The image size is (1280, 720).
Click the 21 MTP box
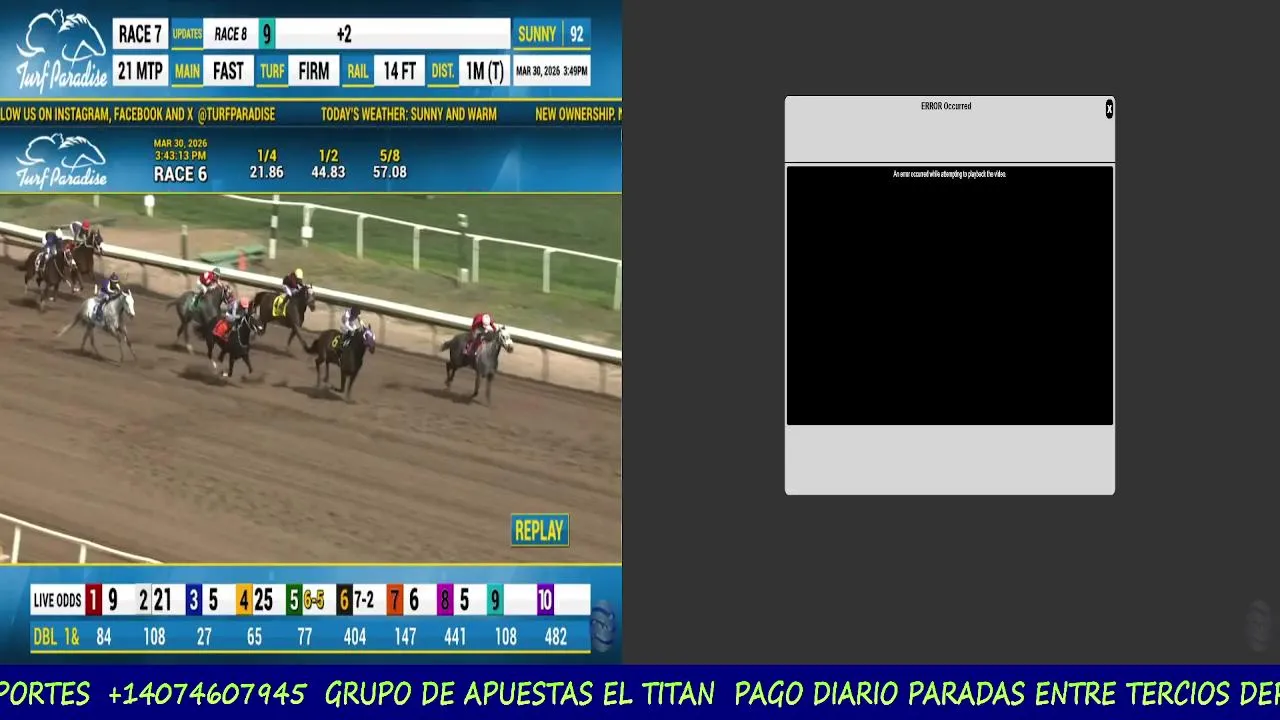click(140, 71)
